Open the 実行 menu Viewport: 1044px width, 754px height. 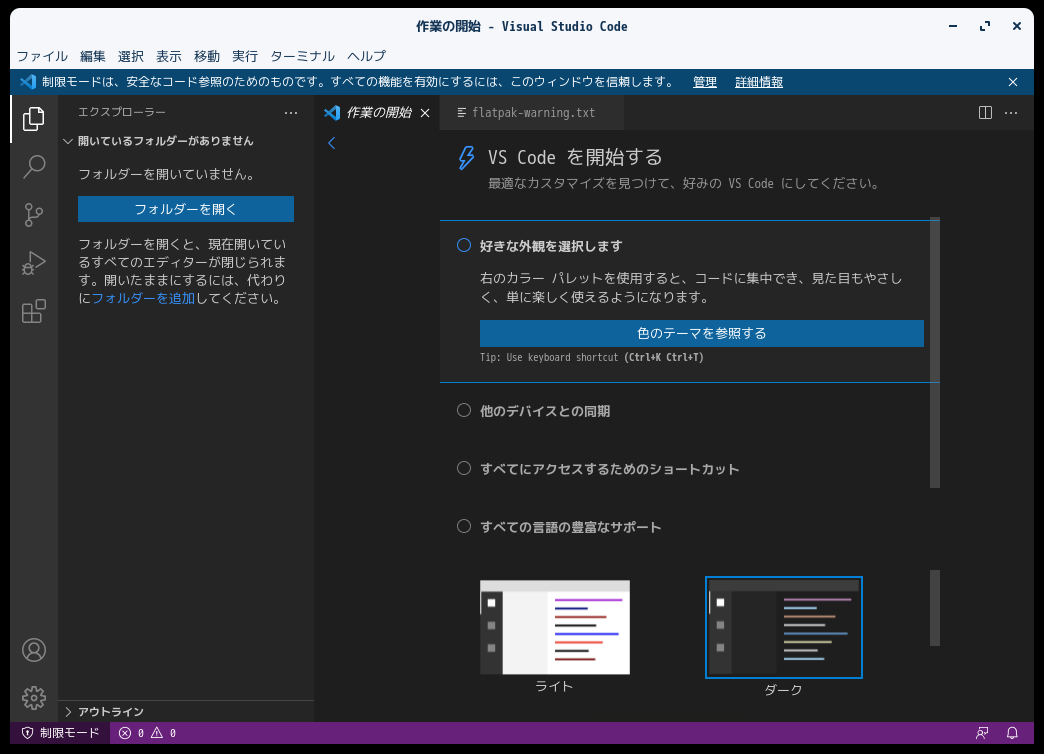[245, 56]
